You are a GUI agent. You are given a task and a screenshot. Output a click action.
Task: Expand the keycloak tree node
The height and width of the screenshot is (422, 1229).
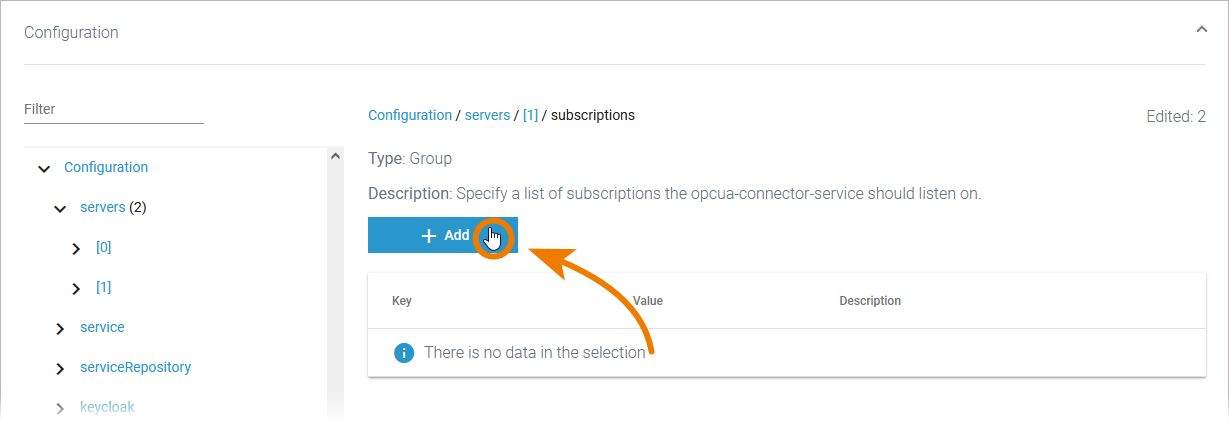[x=60, y=408]
